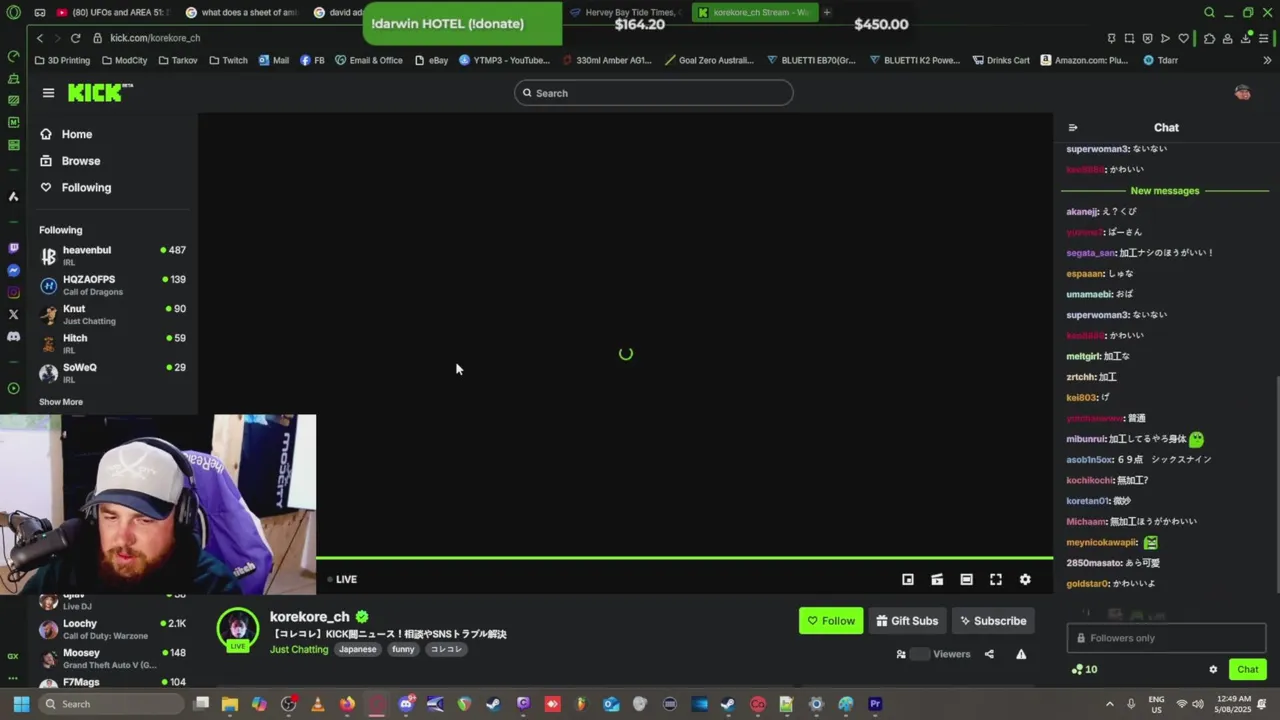Open Premiere Pro from the taskbar
Screen dimensions: 1280x720
point(875,704)
